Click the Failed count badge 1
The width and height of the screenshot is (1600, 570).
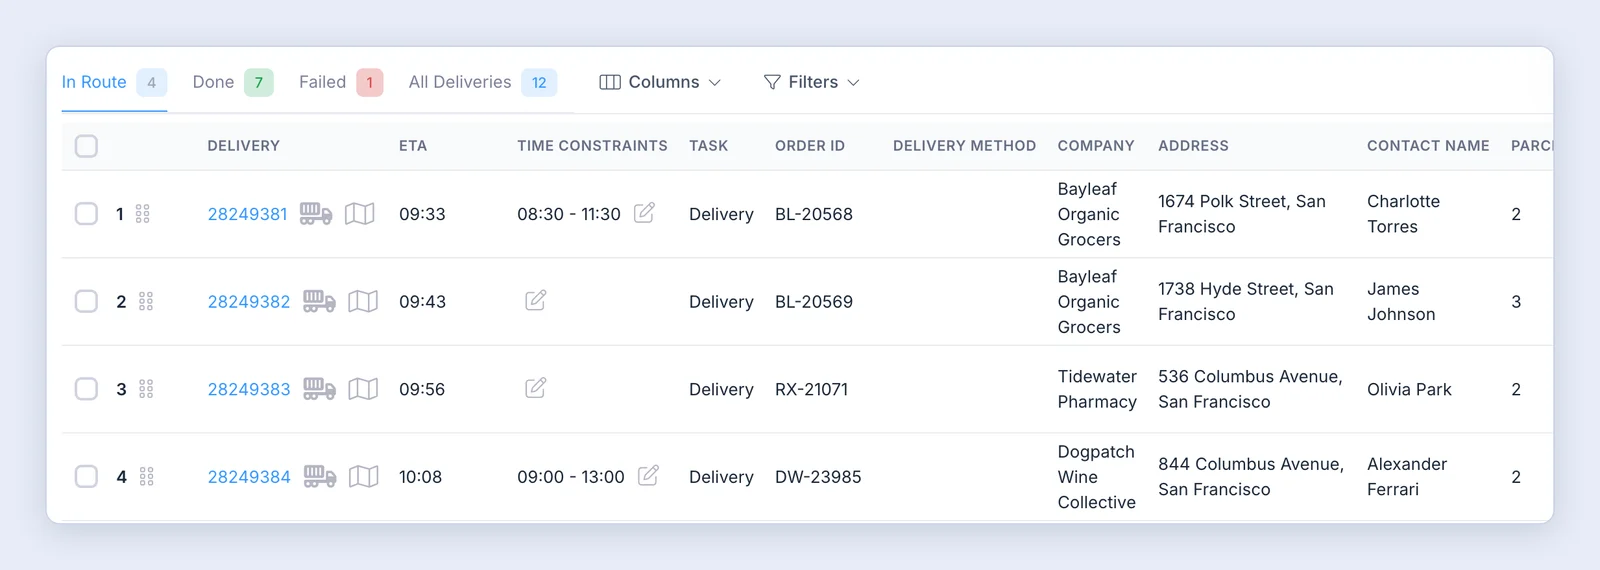pos(370,82)
